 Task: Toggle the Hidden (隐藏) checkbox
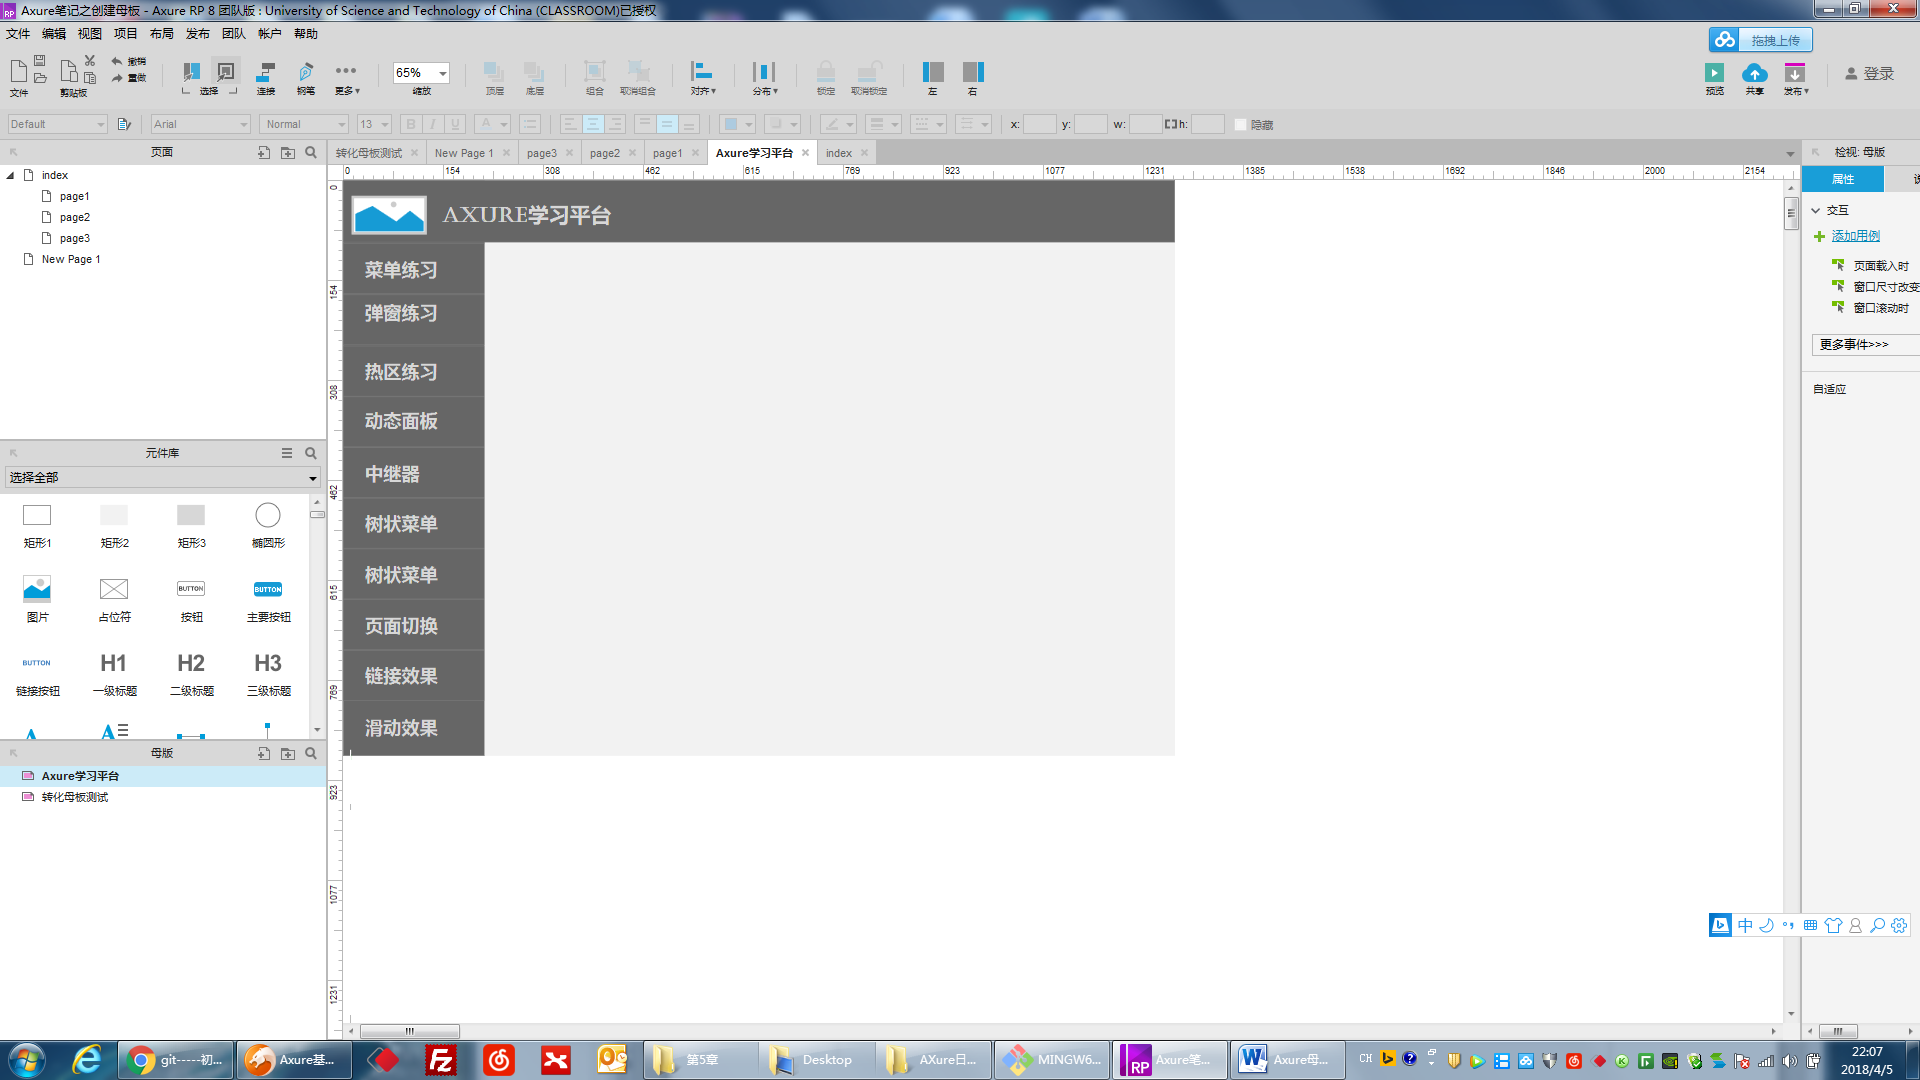[1240, 125]
